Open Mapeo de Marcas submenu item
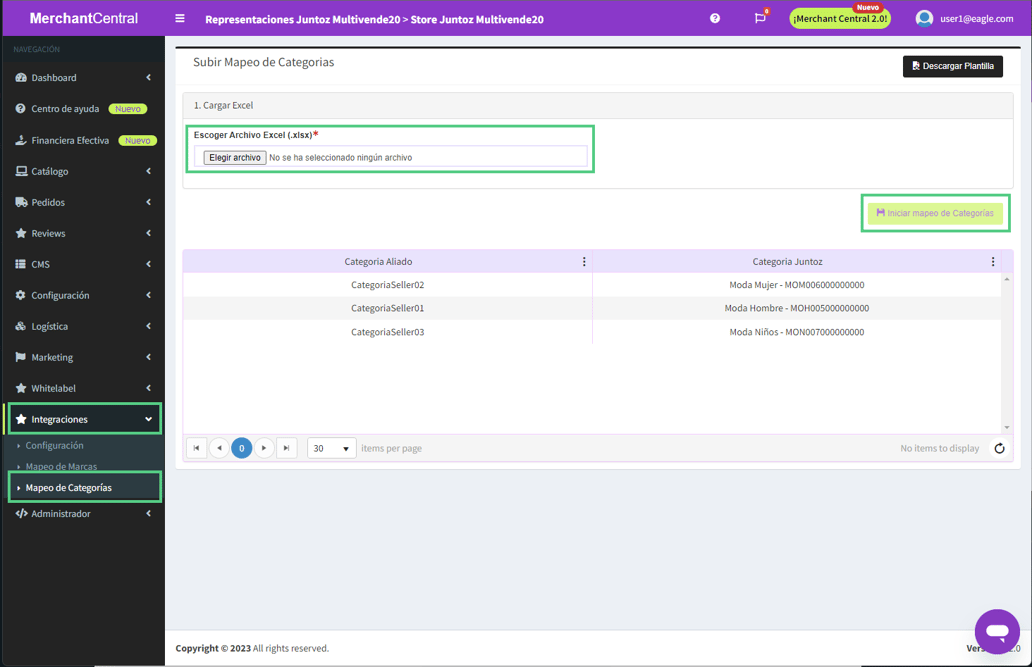 (61, 466)
